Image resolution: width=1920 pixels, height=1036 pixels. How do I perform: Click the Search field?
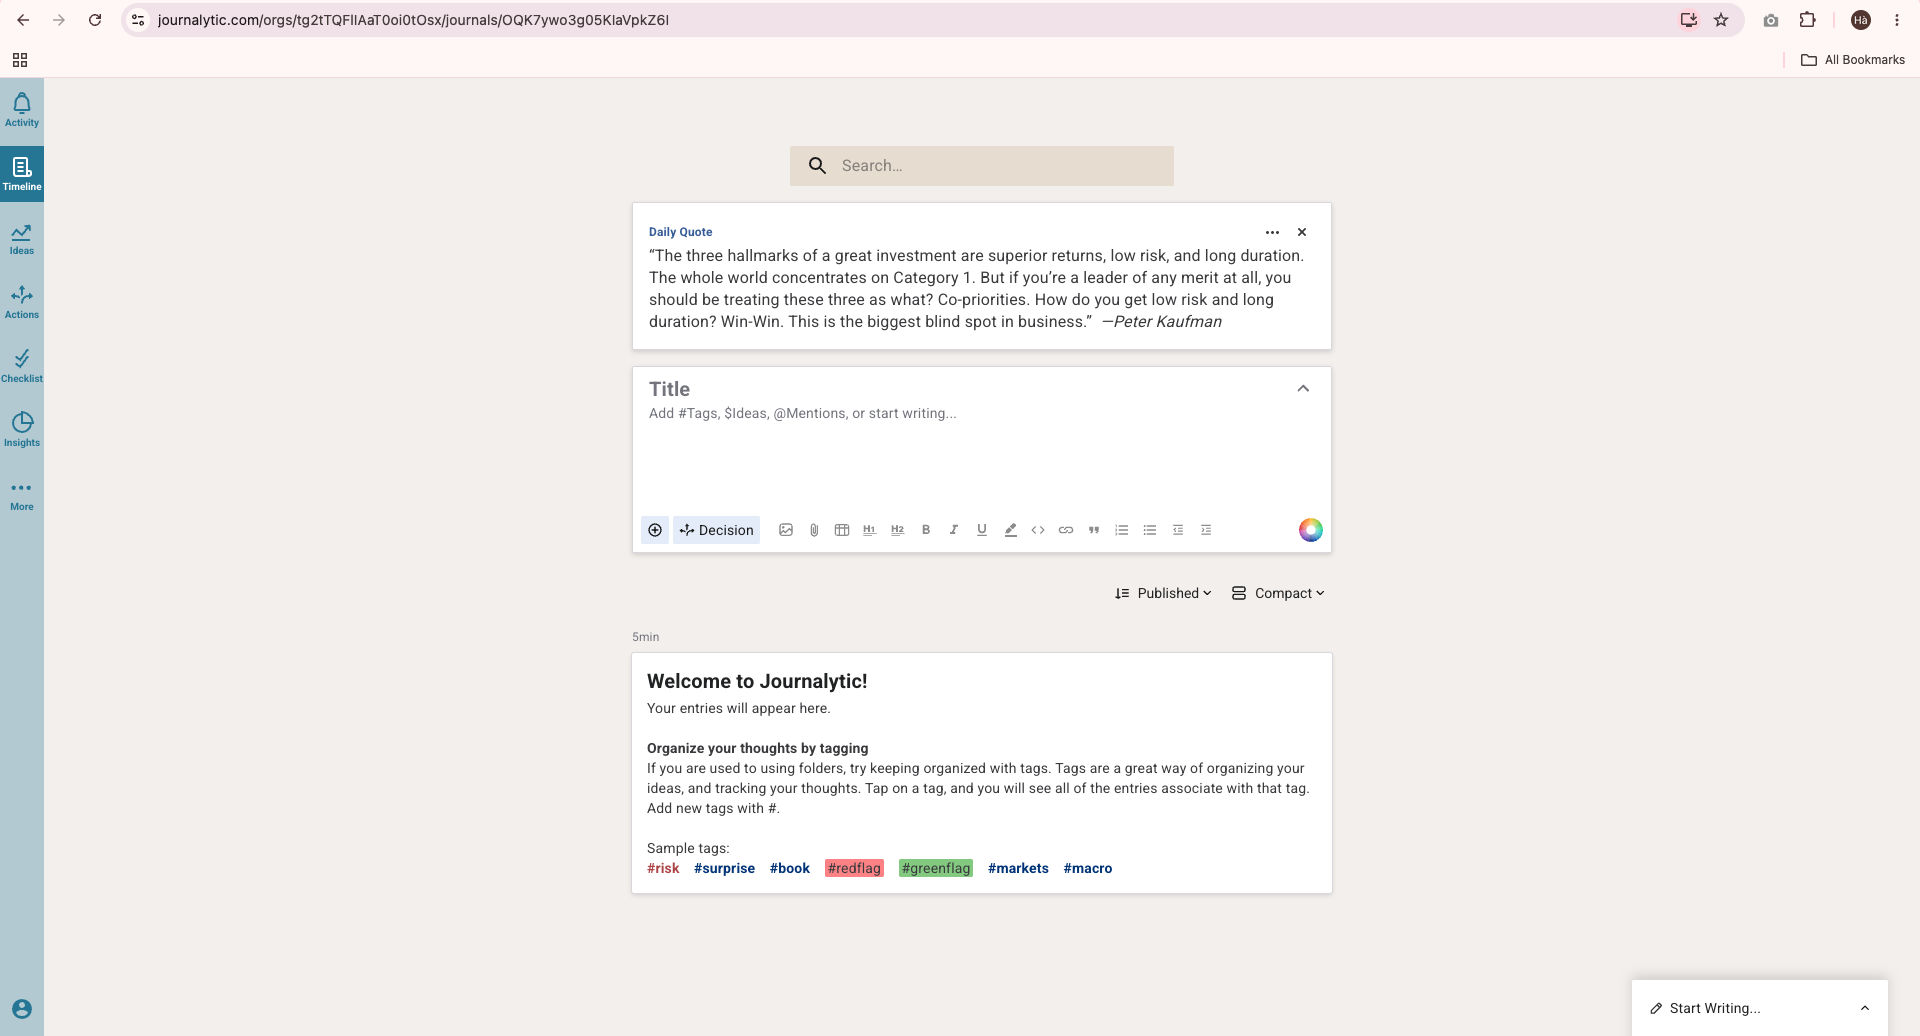[981, 166]
